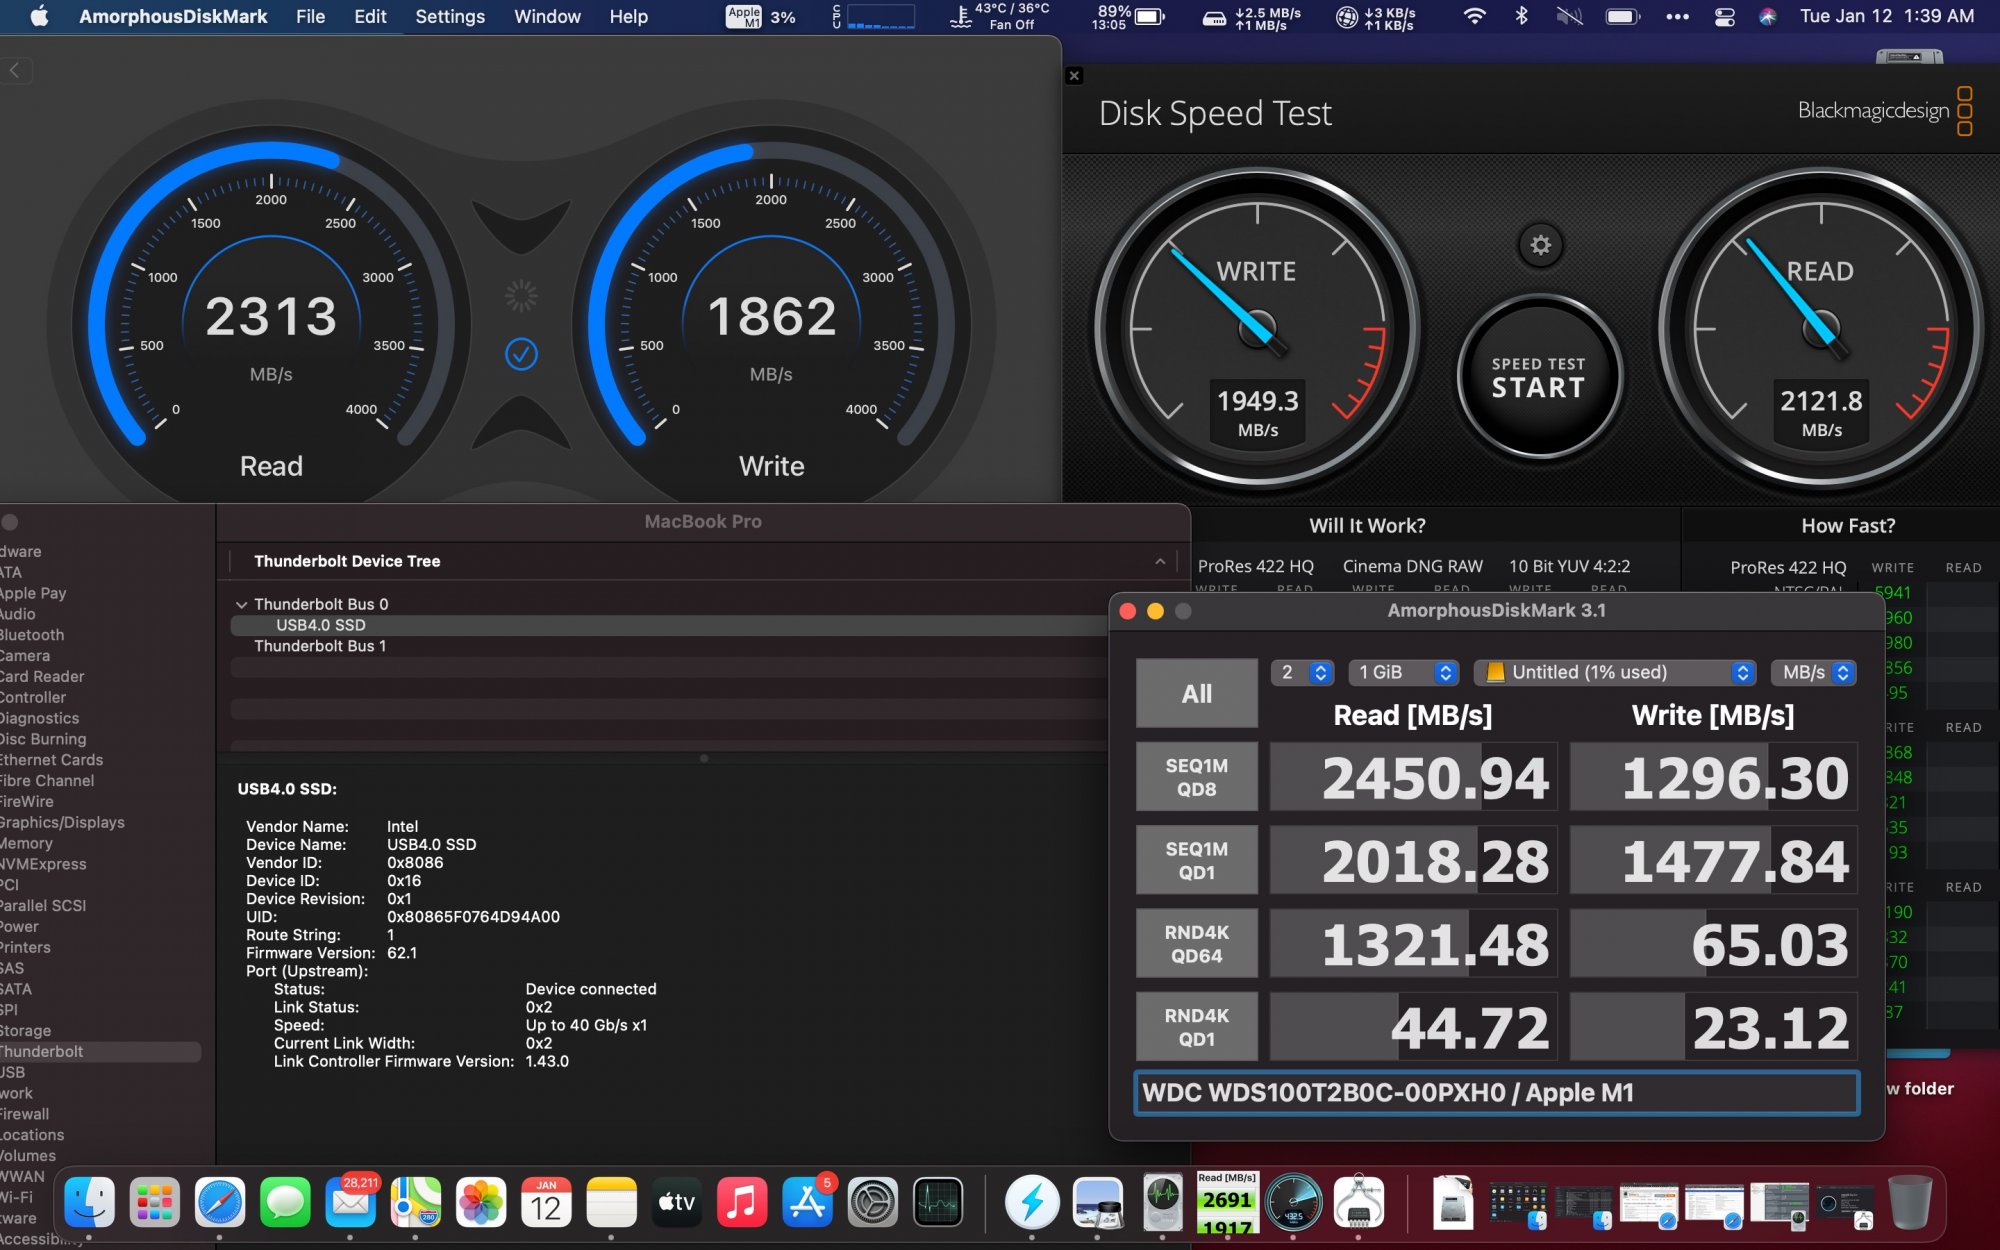Open Blackmagic settings gear icon
Viewport: 2000px width, 1250px height.
point(1541,245)
